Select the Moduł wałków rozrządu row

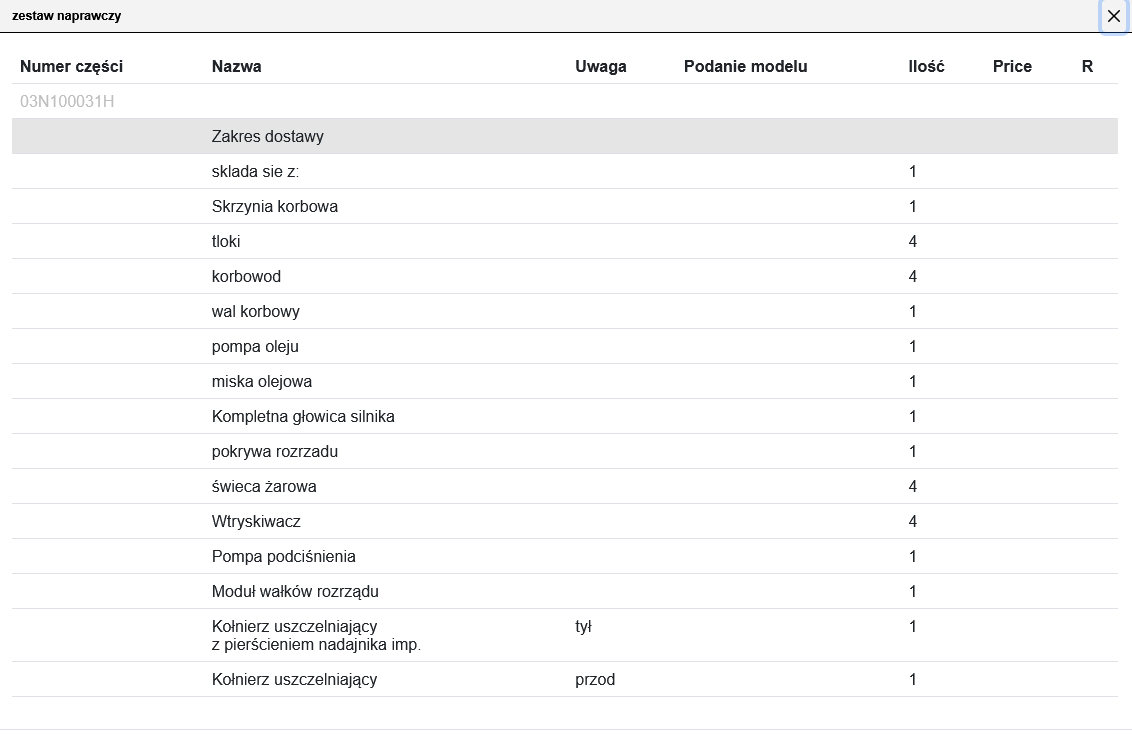tap(295, 592)
